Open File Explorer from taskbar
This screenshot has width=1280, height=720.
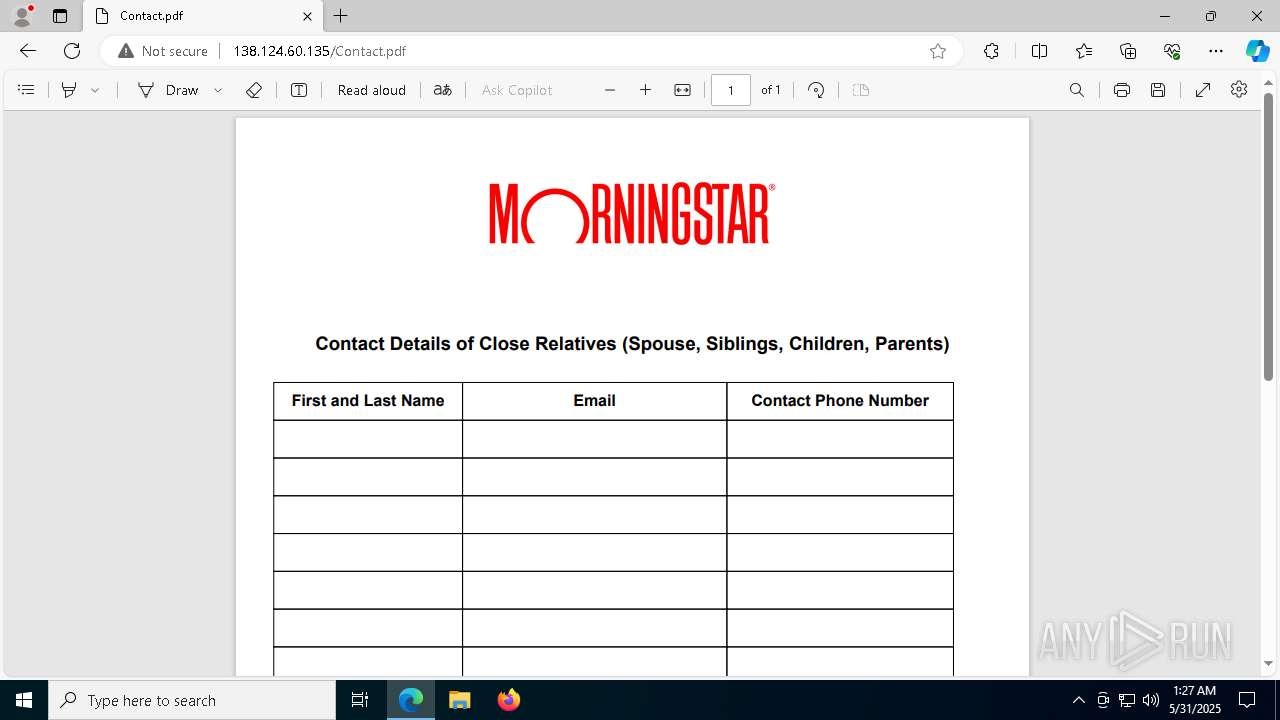pyautogui.click(x=460, y=700)
